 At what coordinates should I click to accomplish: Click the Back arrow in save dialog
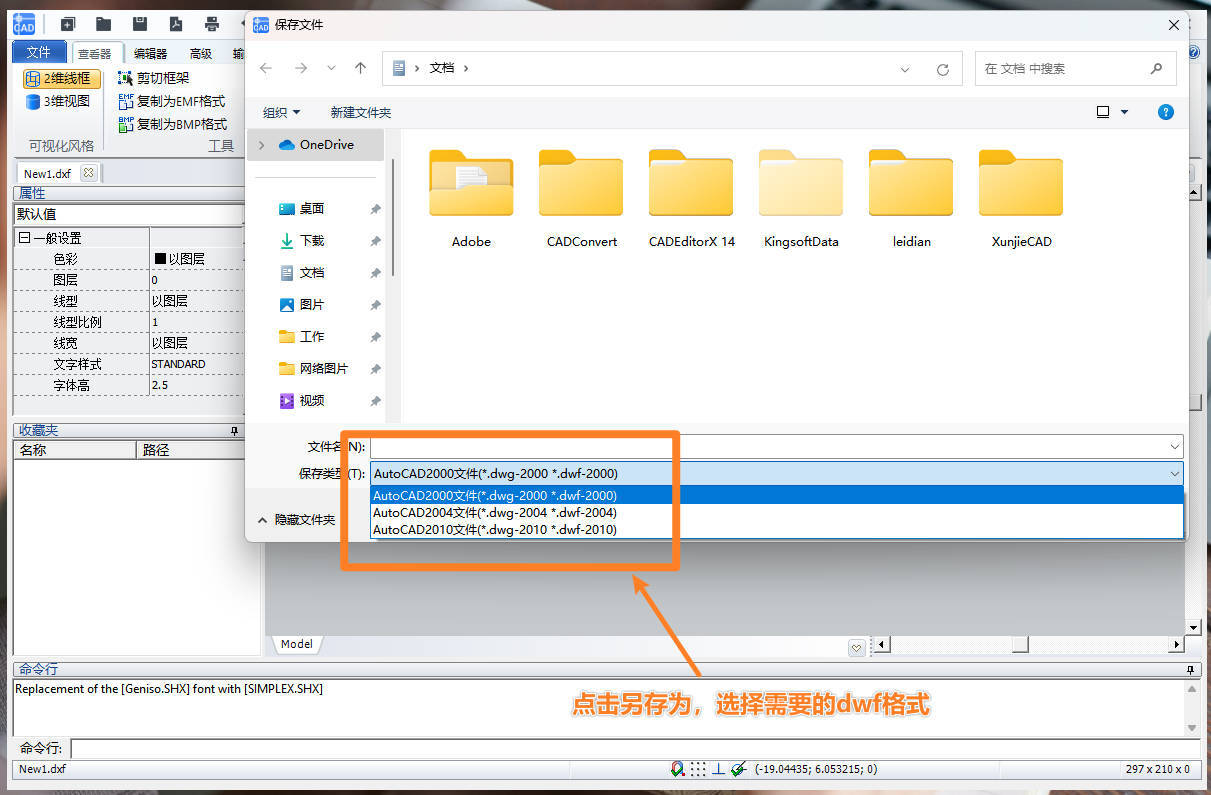point(265,68)
